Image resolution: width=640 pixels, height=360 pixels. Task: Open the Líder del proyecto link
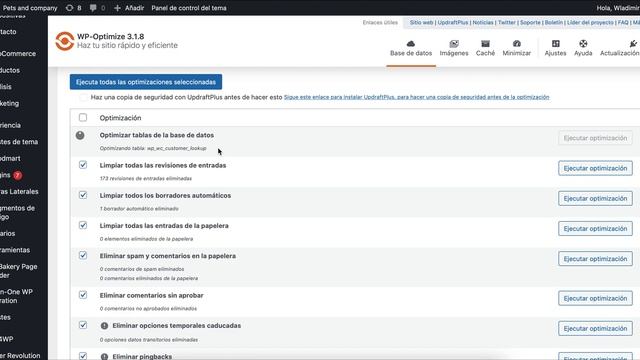point(590,22)
